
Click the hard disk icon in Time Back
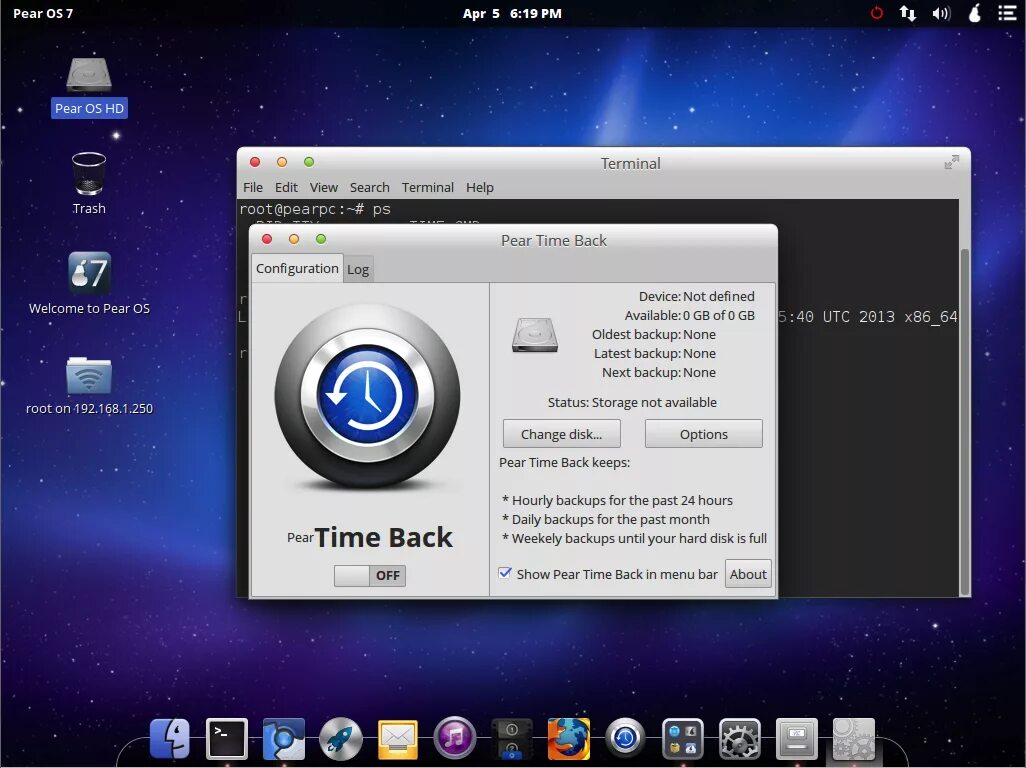pyautogui.click(x=535, y=335)
